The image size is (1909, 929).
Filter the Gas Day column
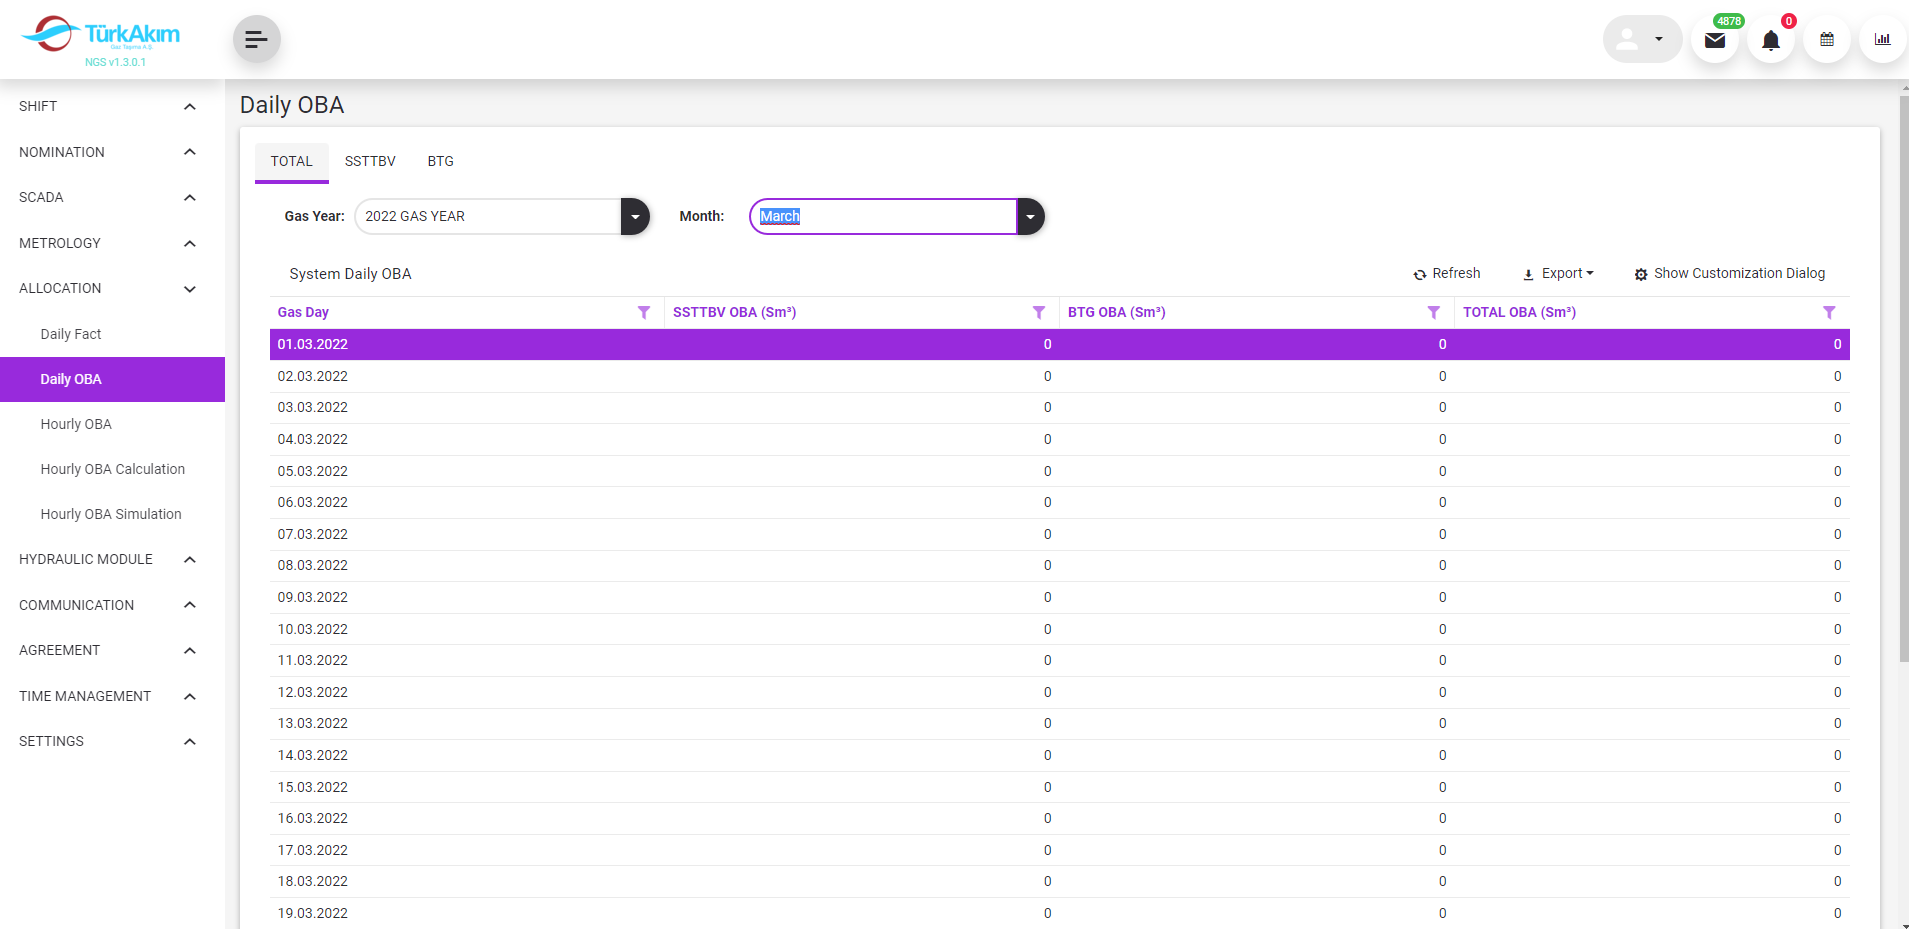[x=644, y=313]
